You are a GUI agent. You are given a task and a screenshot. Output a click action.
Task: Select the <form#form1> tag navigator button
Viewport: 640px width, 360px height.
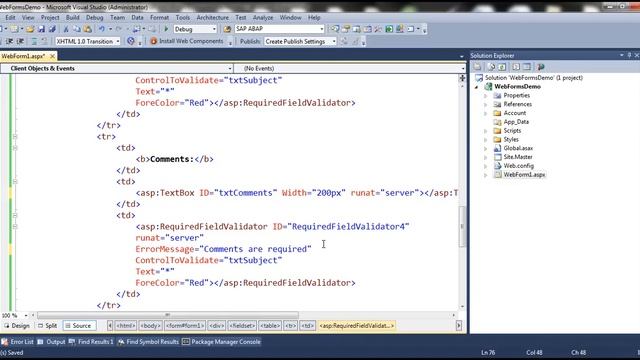pos(185,326)
